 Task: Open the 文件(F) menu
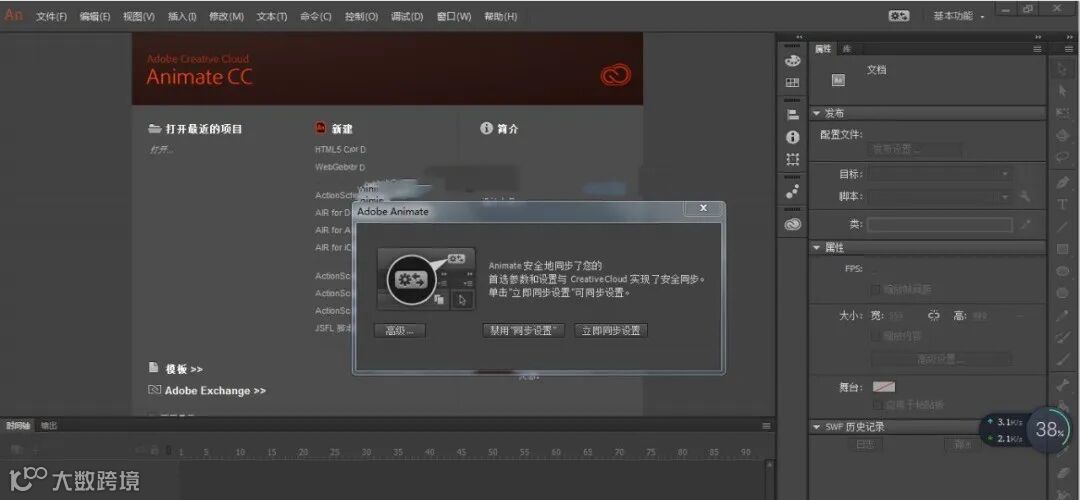pyautogui.click(x=51, y=17)
